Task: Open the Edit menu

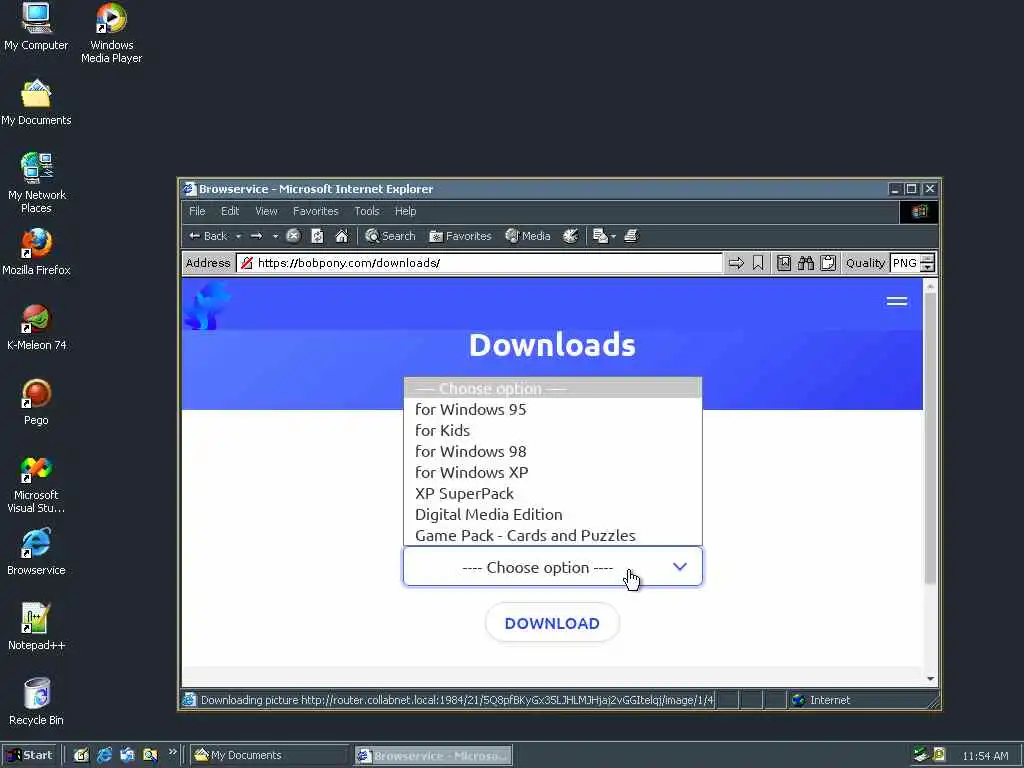Action: [x=230, y=211]
